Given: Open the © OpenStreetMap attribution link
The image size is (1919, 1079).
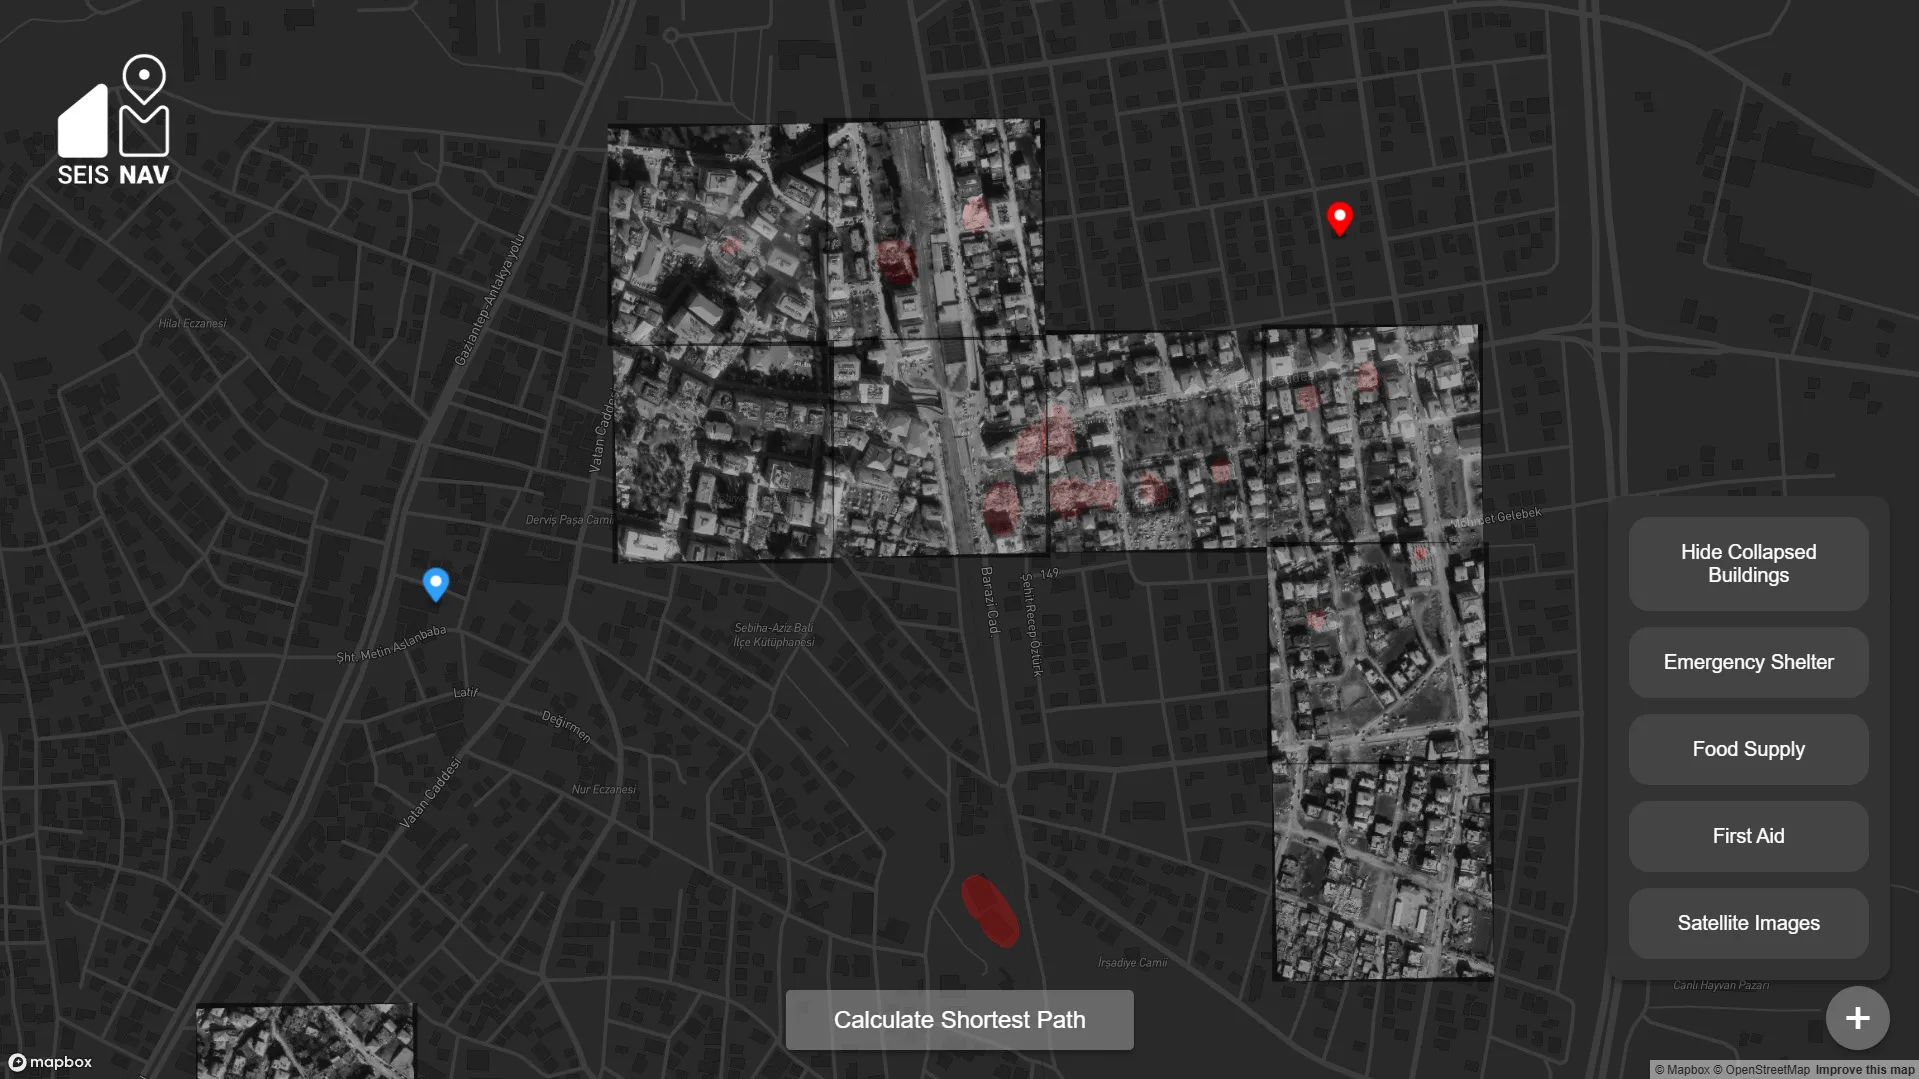Looking at the screenshot, I should point(1761,1070).
